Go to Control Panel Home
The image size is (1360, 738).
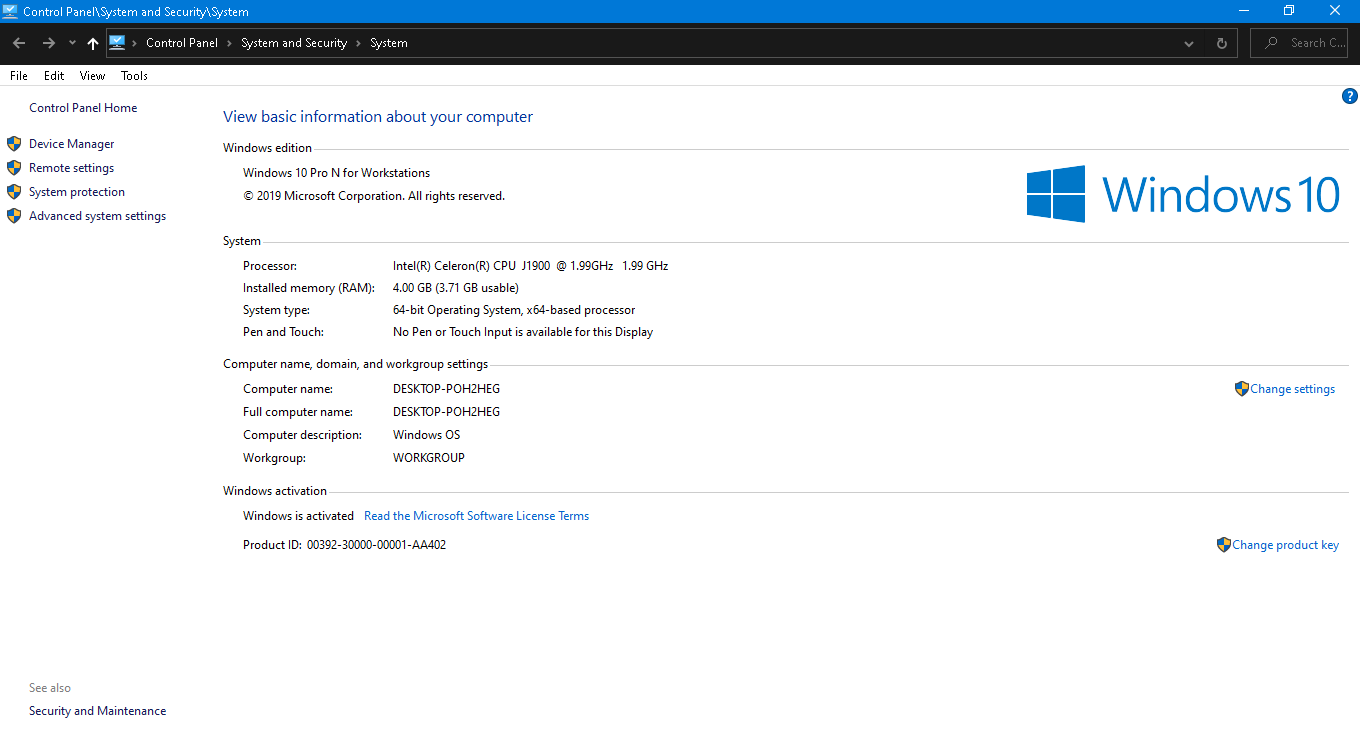click(83, 108)
